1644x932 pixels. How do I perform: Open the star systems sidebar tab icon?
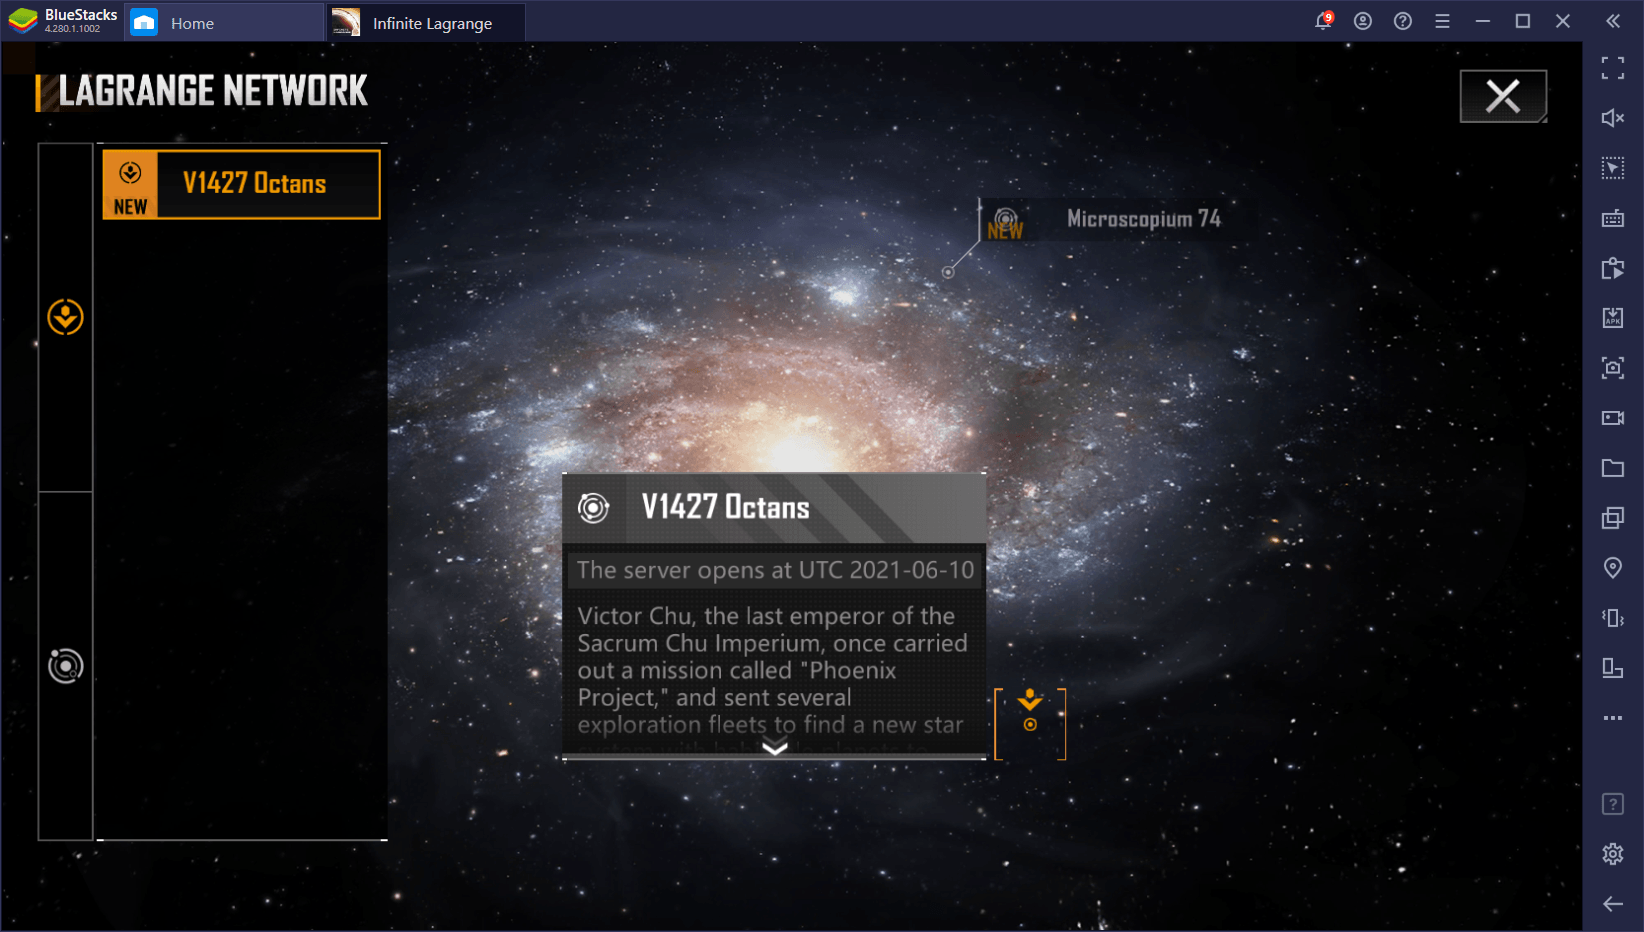coord(66,666)
